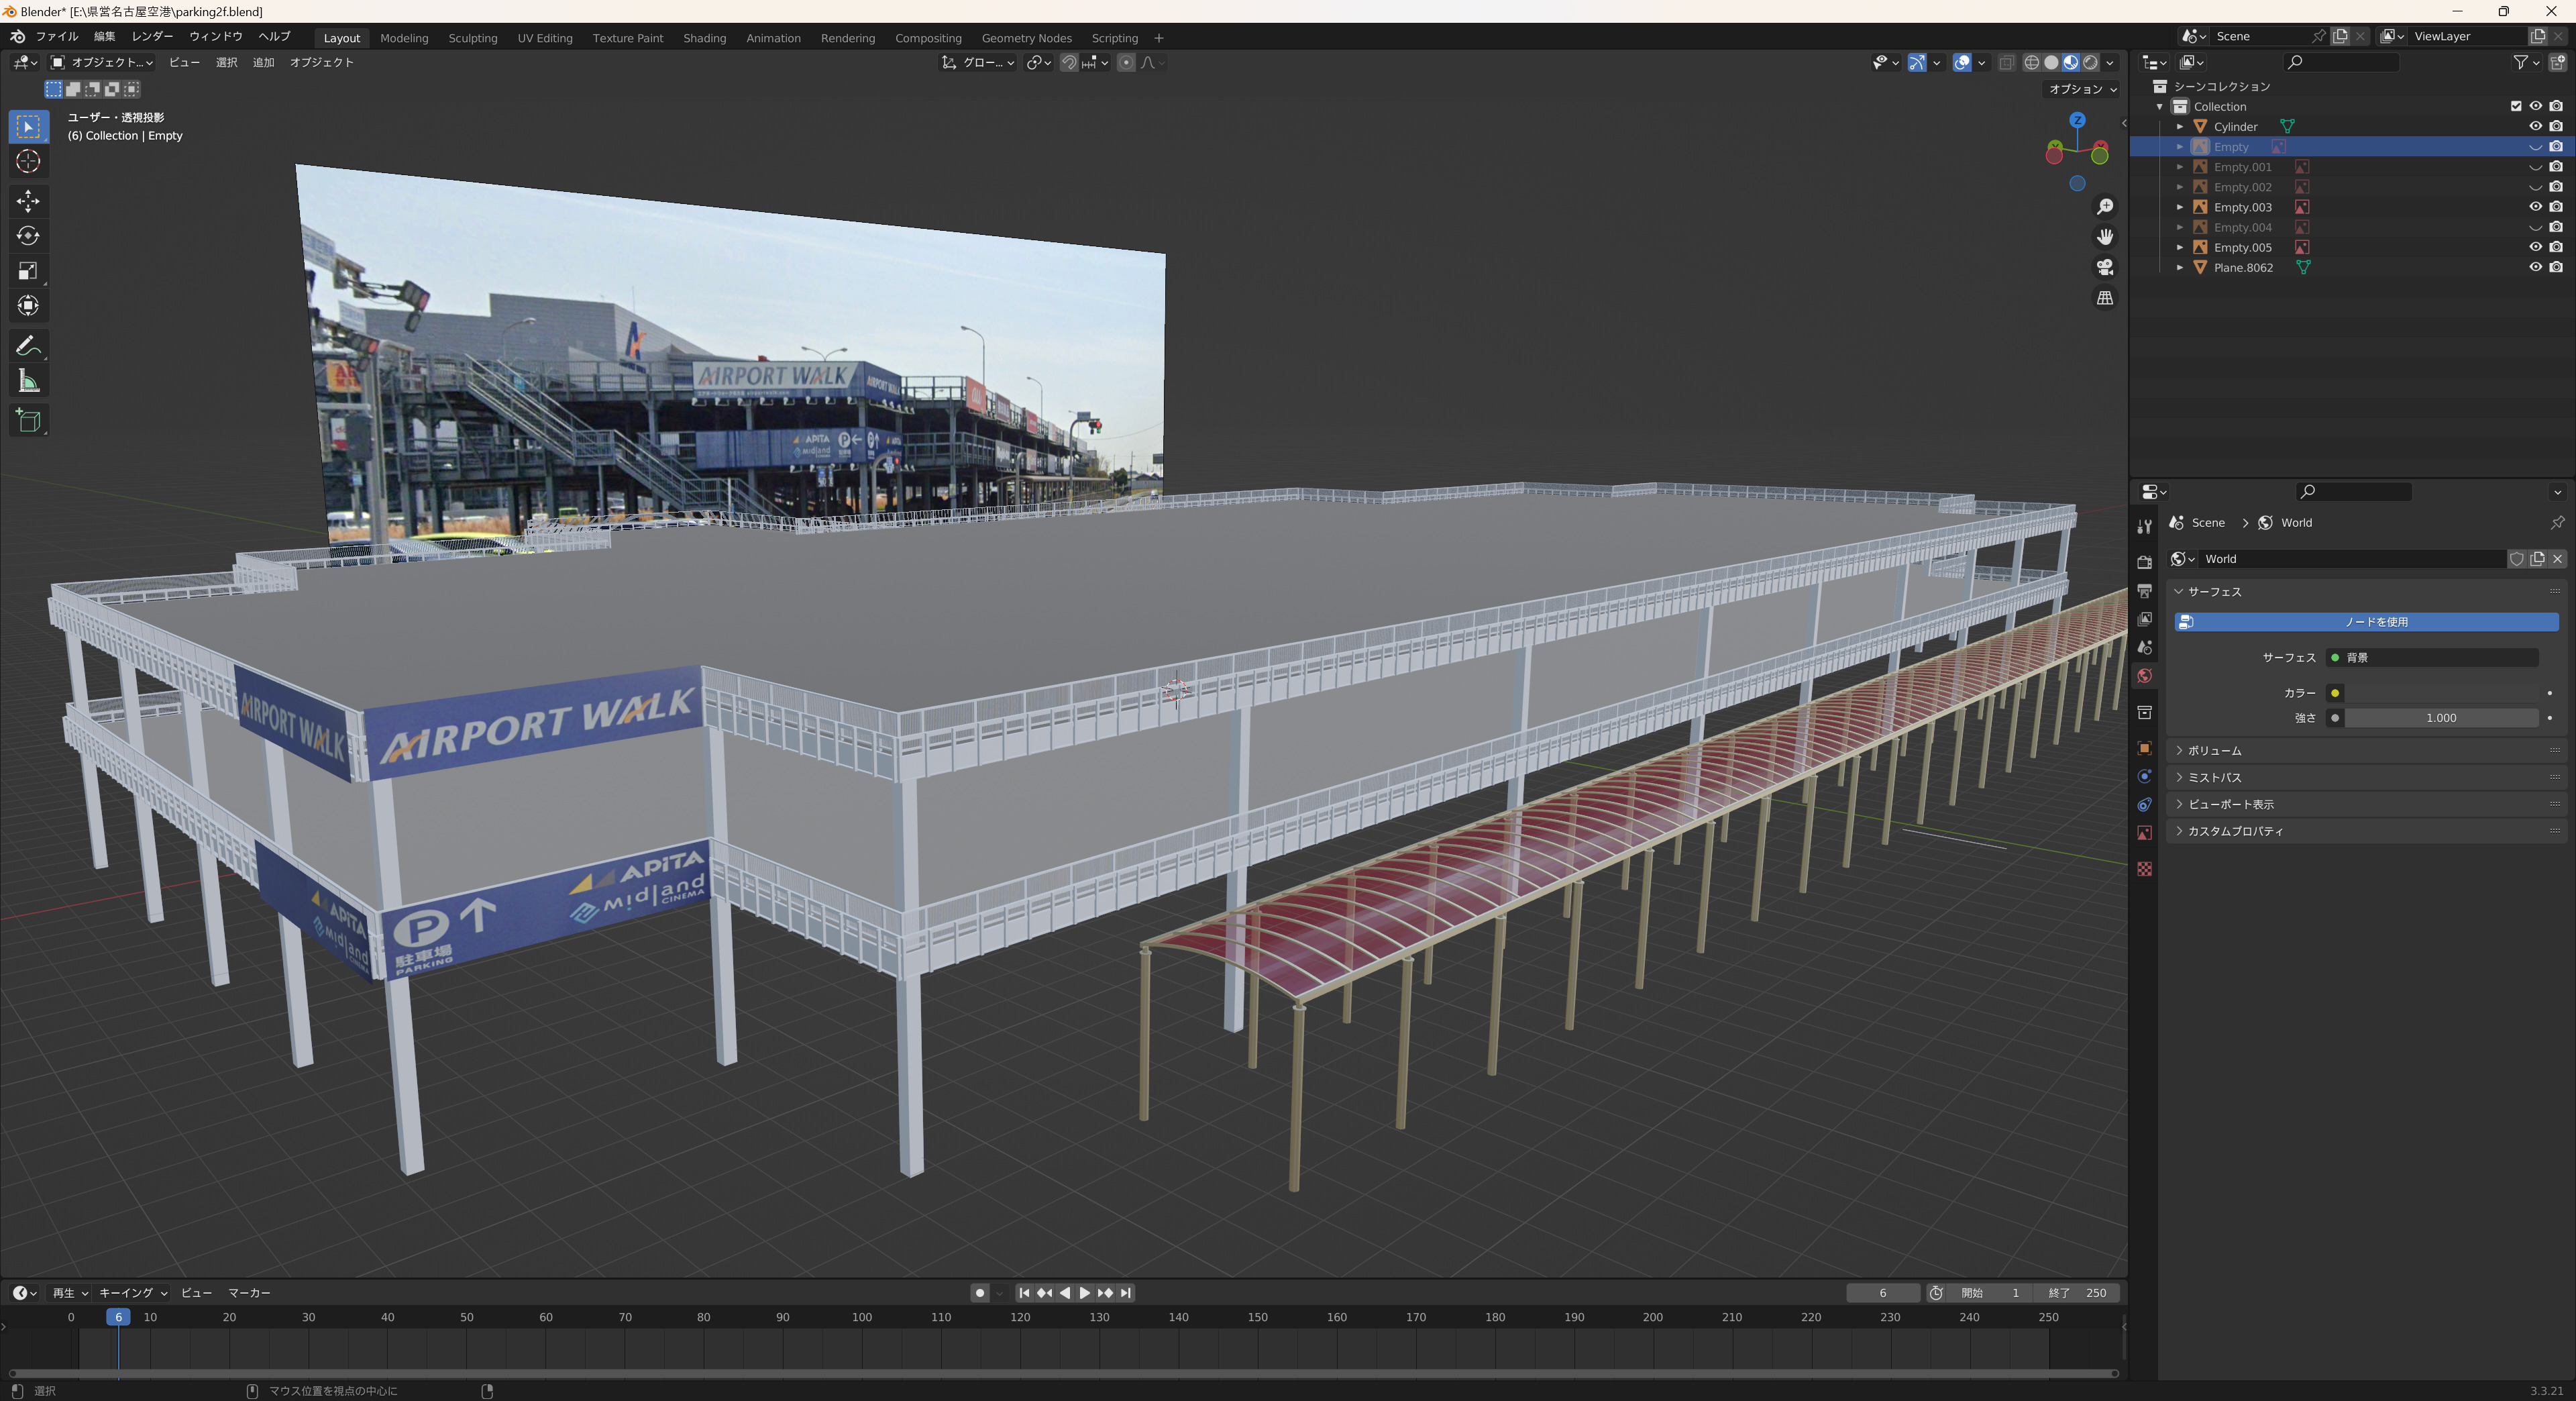
Task: Activate the Transform tool
Action: pyautogui.click(x=28, y=306)
